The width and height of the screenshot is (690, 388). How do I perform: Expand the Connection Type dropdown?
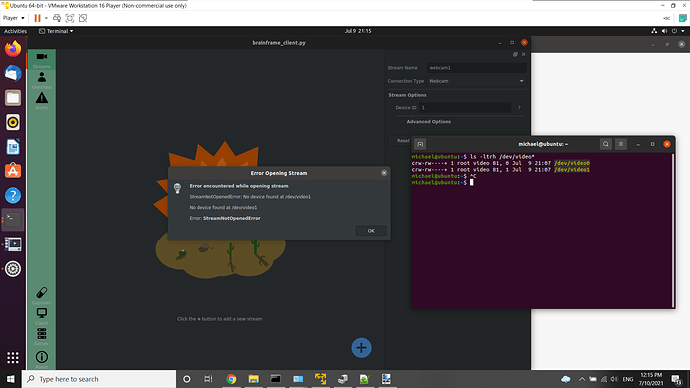pyautogui.click(x=477, y=81)
